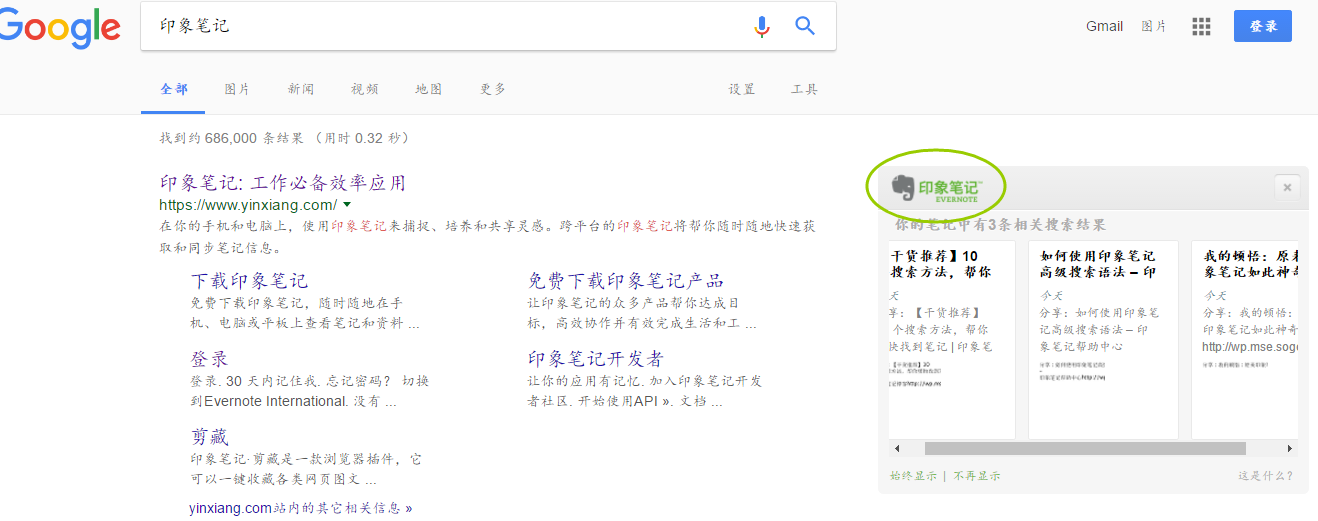This screenshot has width=1318, height=521.
Task: Click 这是什么? in the Evernote panel
Action: click(x=1266, y=476)
